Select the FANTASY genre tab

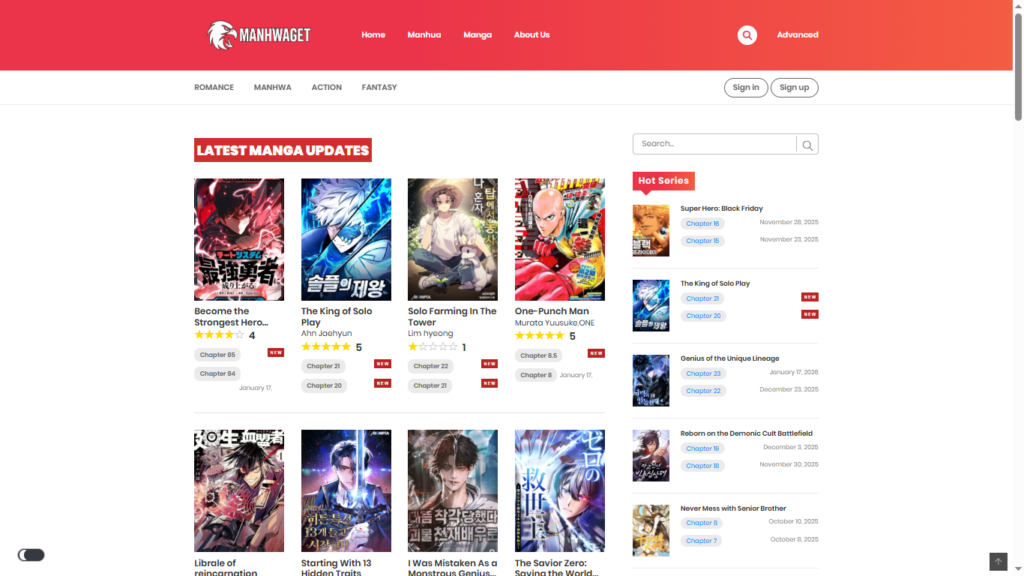[379, 88]
